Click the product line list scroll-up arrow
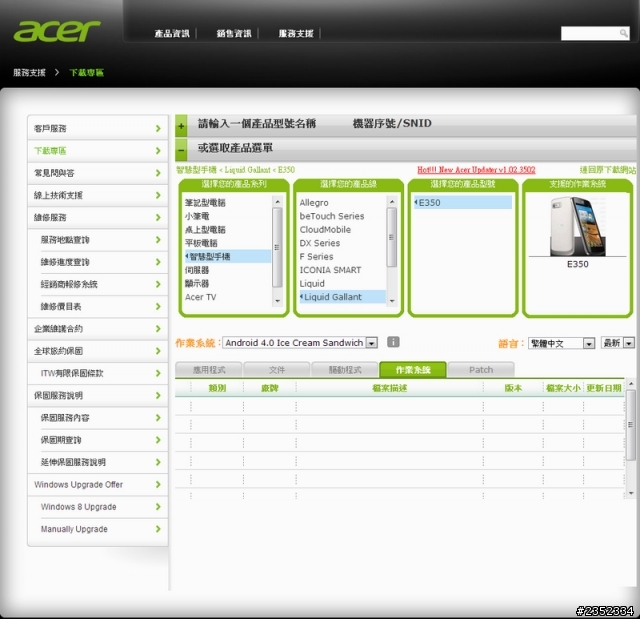The image size is (640, 619). point(392,201)
